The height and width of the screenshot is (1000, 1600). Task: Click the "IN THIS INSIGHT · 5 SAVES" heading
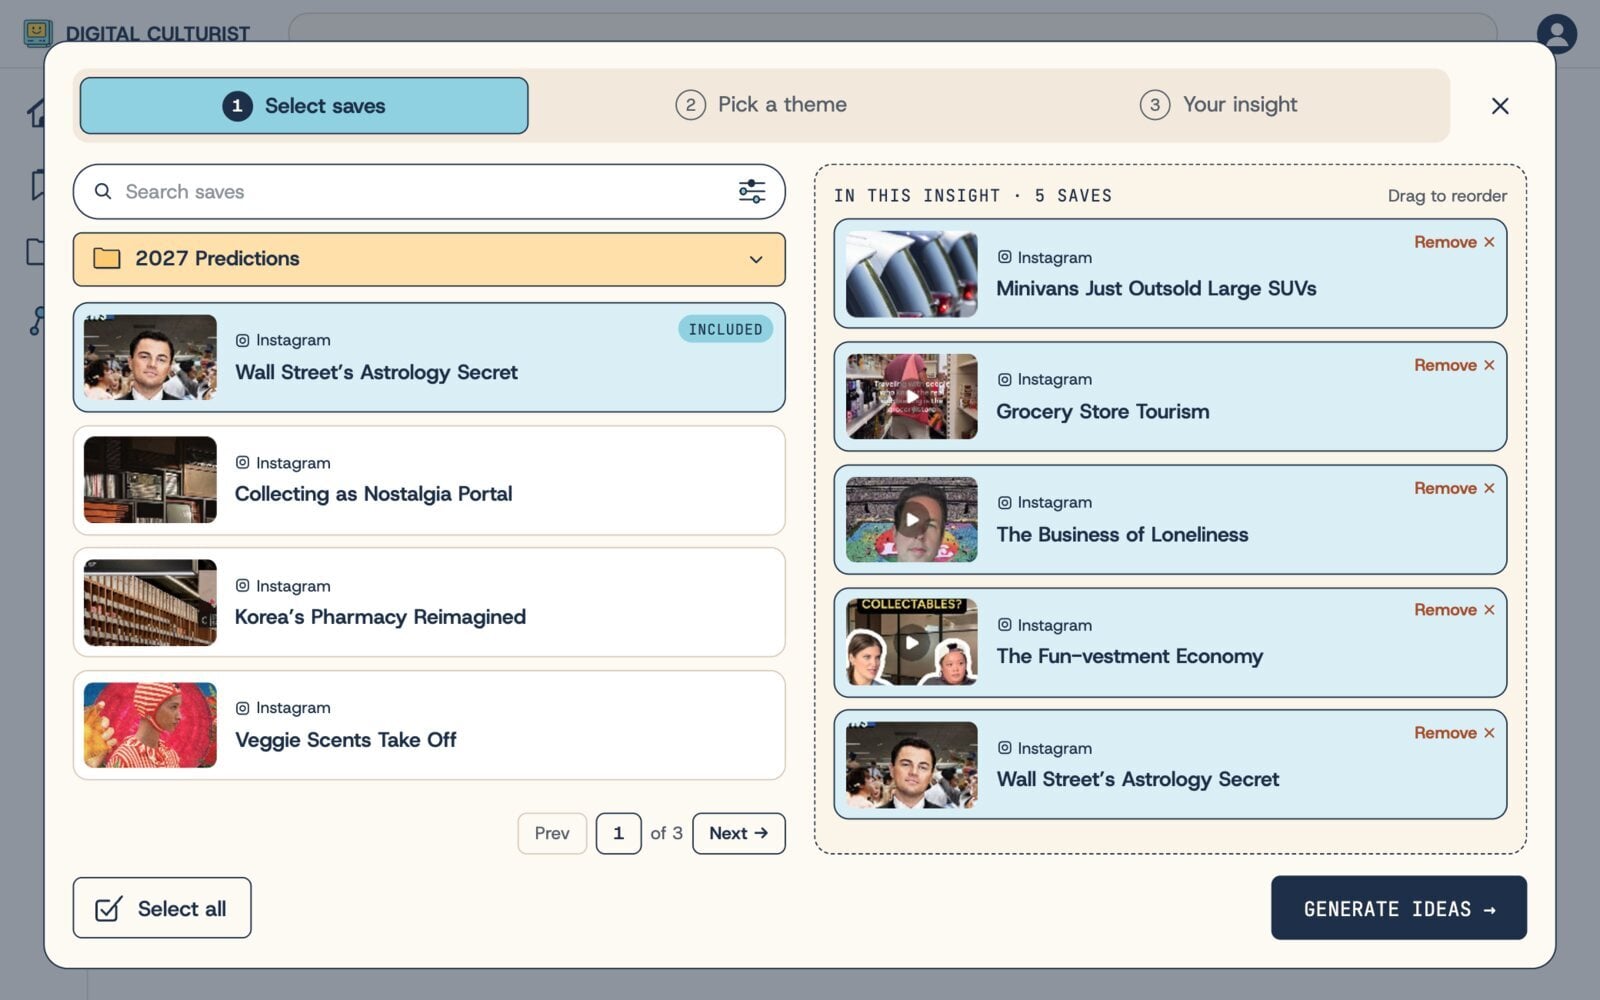(973, 196)
